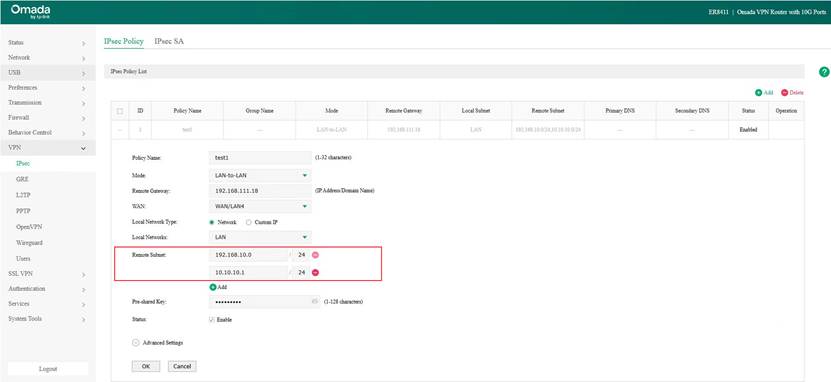The height and width of the screenshot is (382, 831).
Task: Click the remote subnet field 192.168.10.0
Action: point(249,255)
